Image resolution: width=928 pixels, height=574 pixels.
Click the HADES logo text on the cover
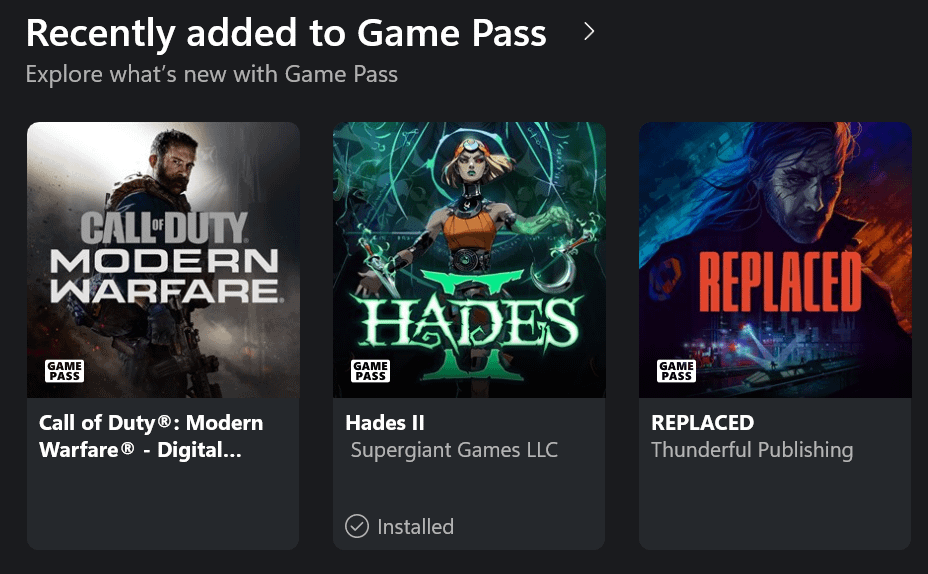469,323
